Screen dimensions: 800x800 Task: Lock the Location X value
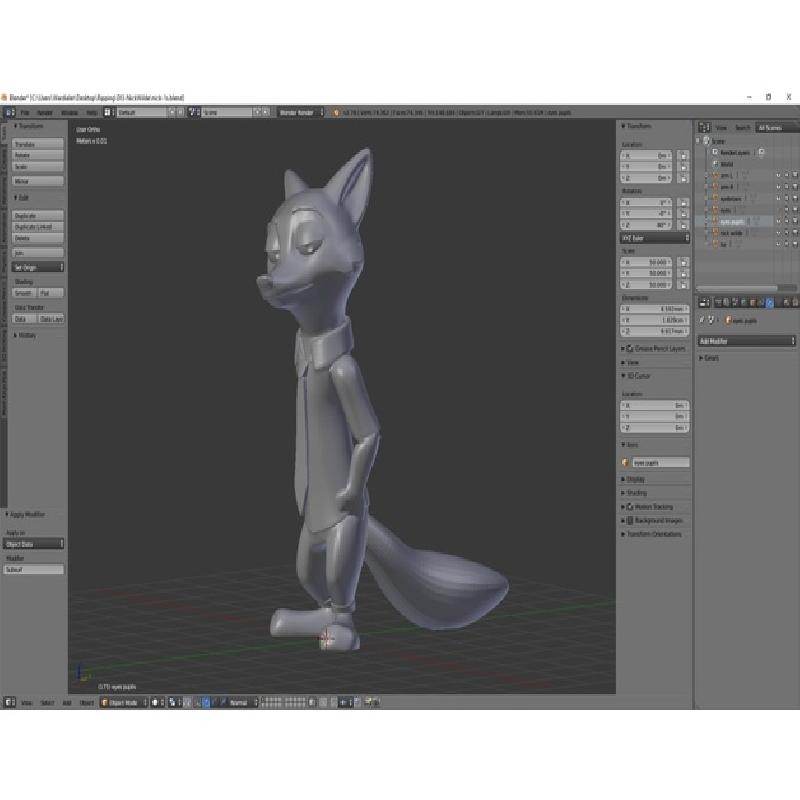(683, 155)
